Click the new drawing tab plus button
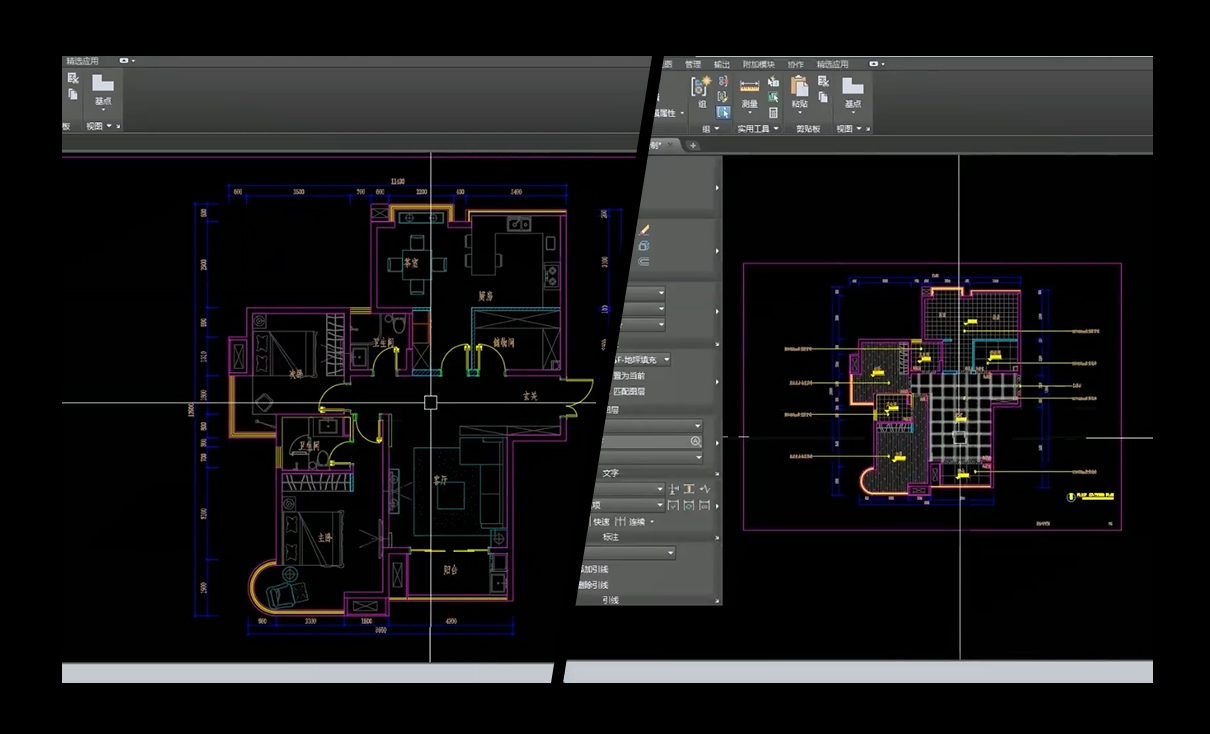This screenshot has height=734, width=1210. click(693, 146)
